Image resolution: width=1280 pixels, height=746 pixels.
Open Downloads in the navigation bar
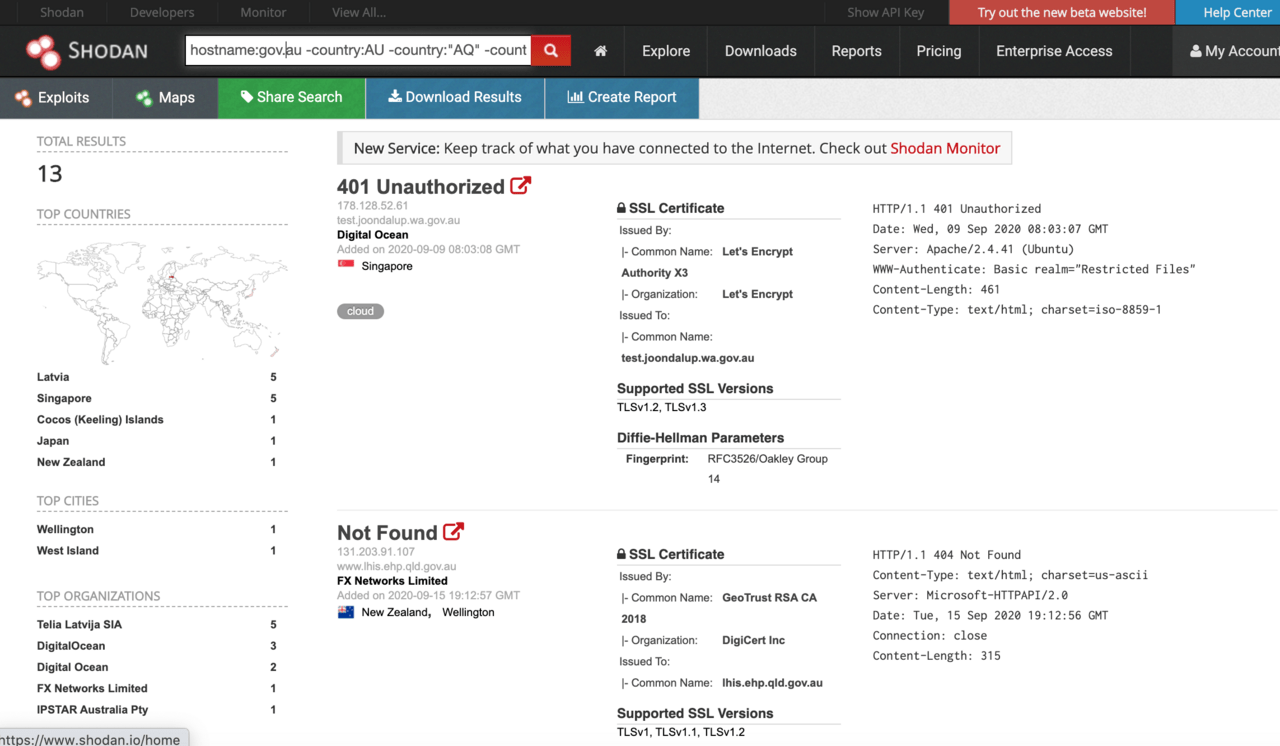tap(761, 51)
